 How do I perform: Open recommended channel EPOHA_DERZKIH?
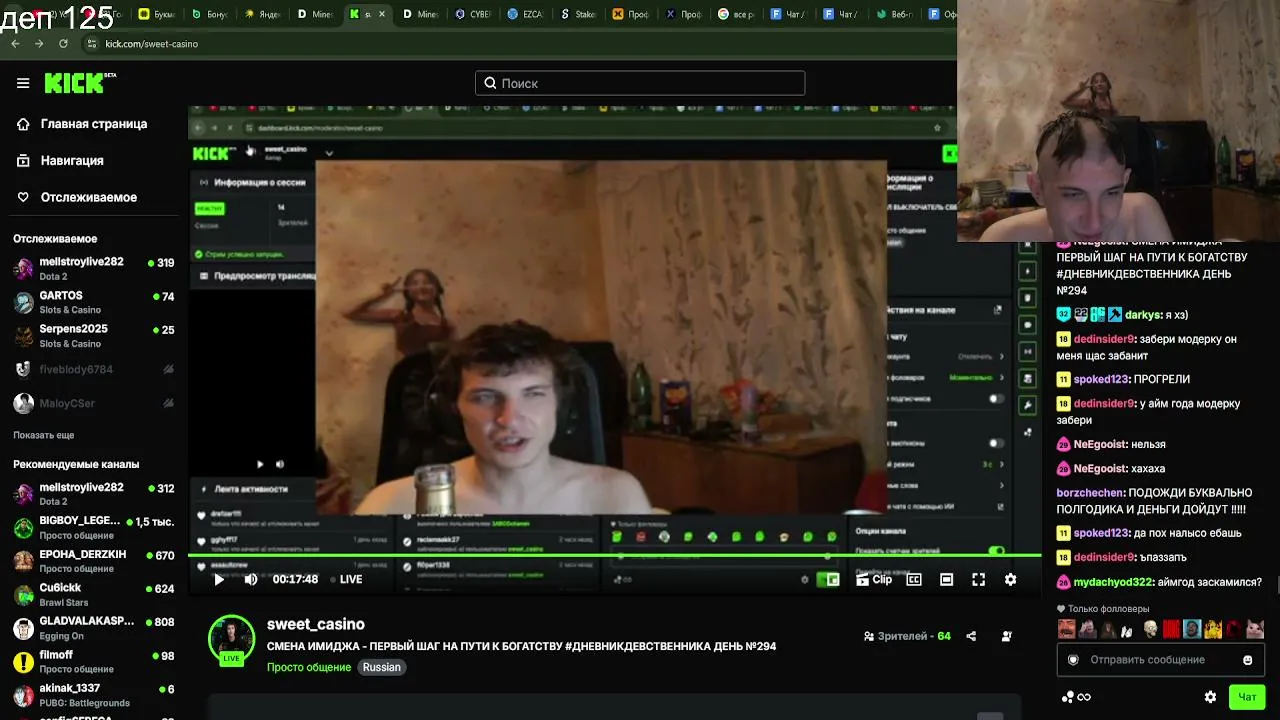click(94, 561)
